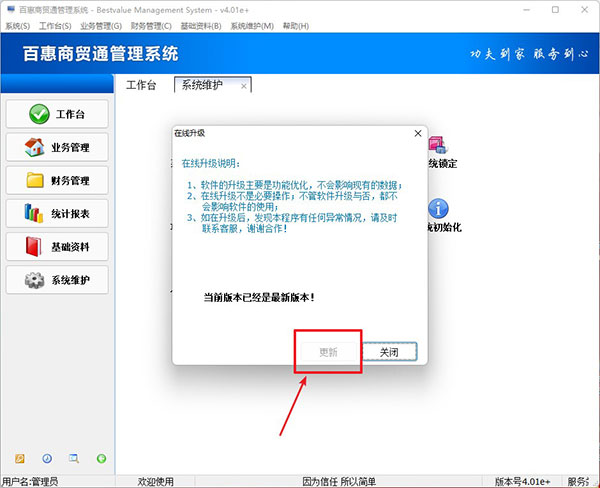Screen dimensions: 600x488
Task: Click the blue info 系统初始化 icon
Action: tap(439, 209)
